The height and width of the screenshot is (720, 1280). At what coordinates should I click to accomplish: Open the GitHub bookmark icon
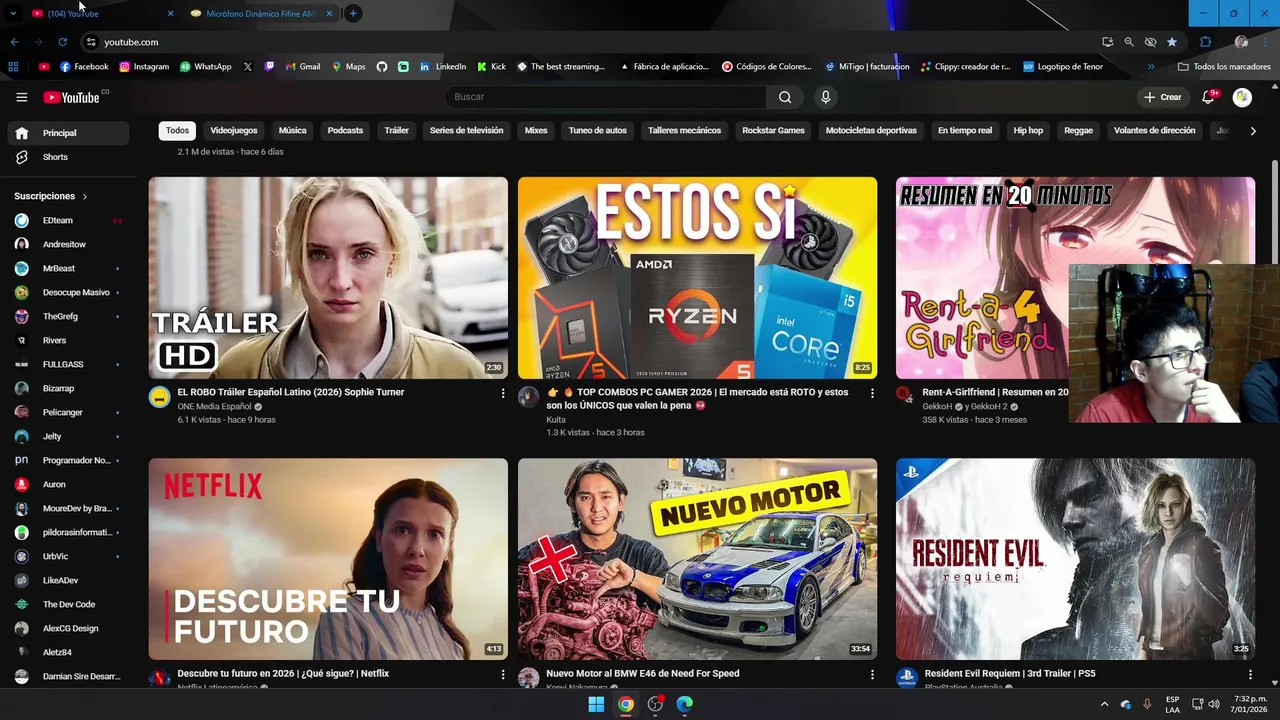382,67
